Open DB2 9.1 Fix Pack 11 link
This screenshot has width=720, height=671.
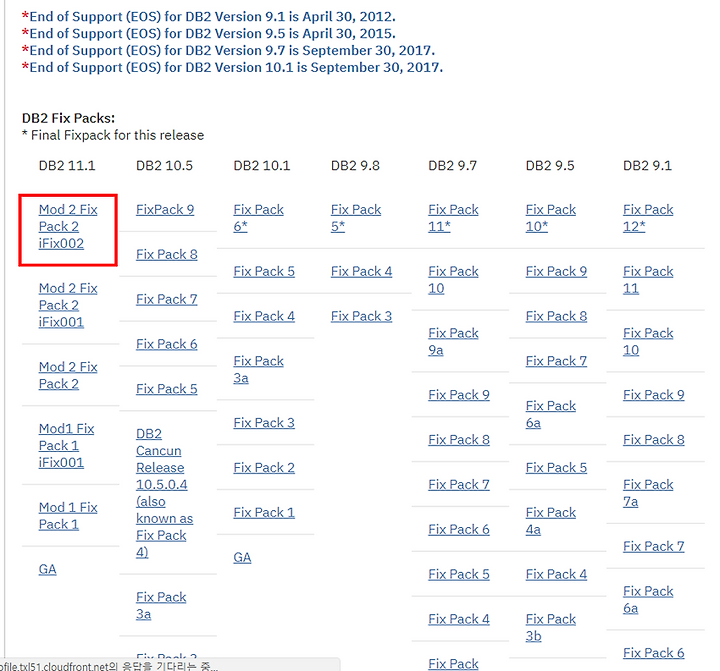coord(648,280)
